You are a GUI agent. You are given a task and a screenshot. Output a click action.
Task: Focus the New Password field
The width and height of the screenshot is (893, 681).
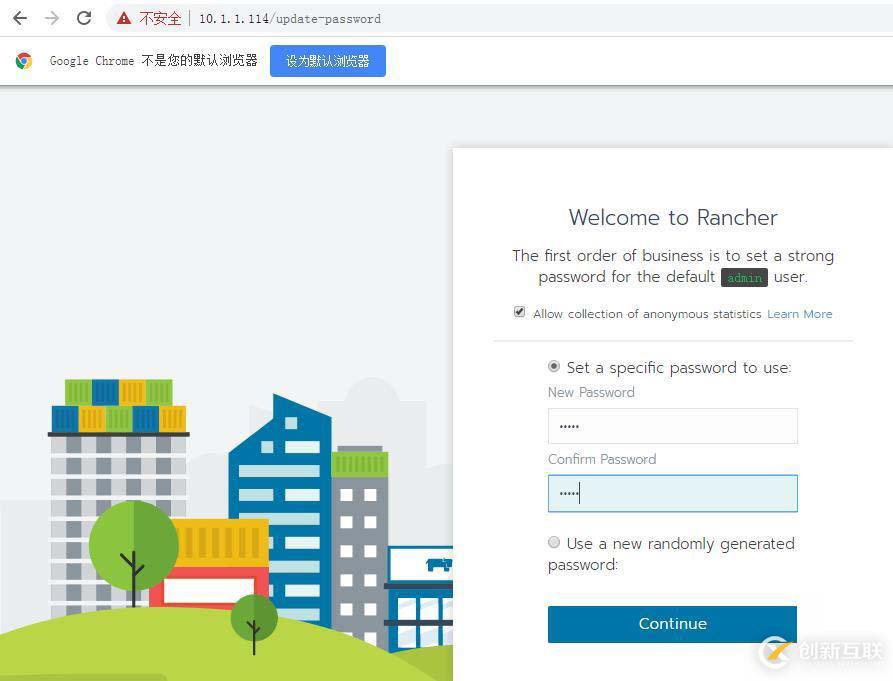pos(673,426)
